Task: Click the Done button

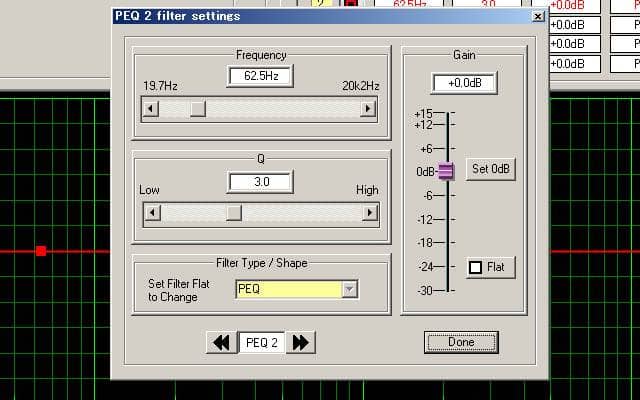Action: [x=461, y=342]
